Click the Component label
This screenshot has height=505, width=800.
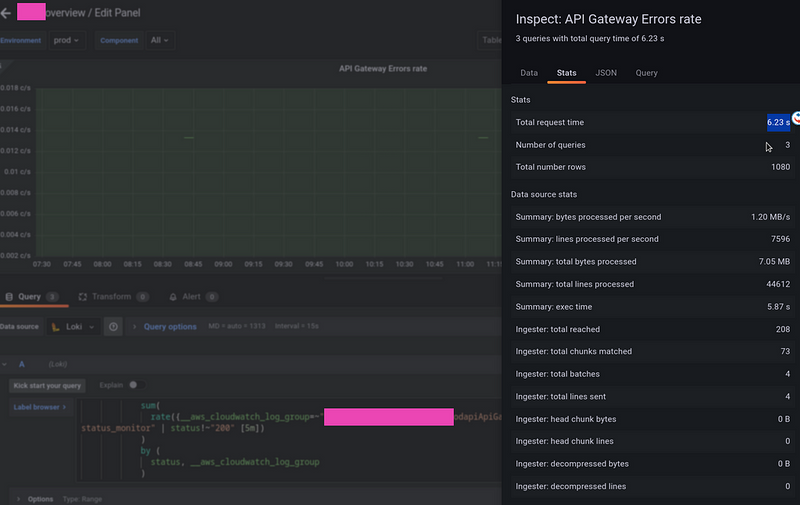119,40
